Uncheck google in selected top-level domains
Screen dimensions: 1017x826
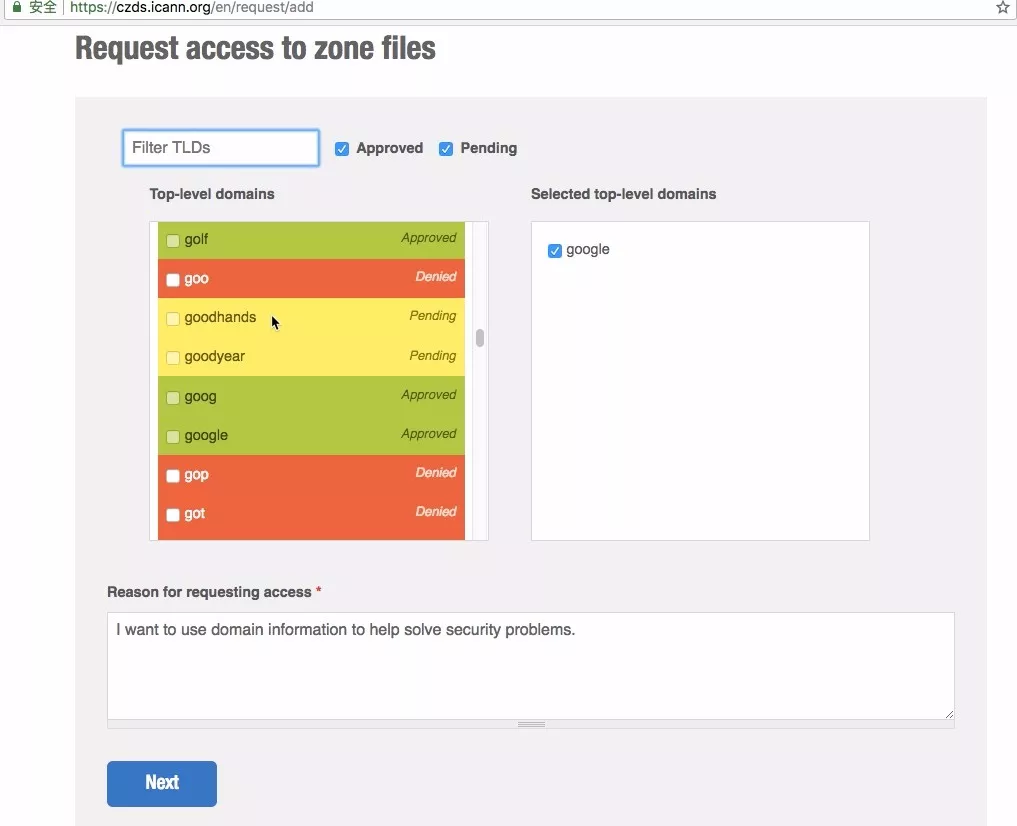pos(555,251)
